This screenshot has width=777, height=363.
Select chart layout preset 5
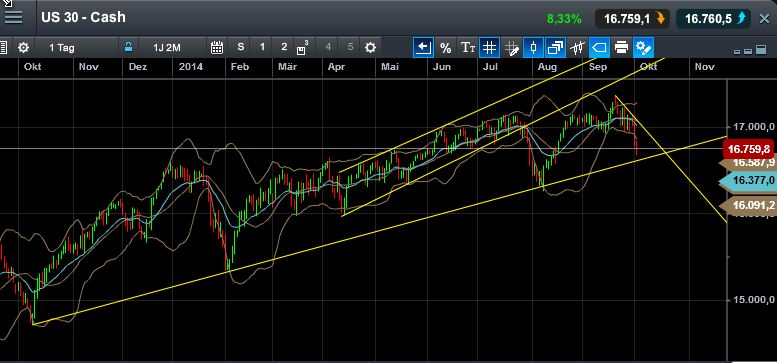pyautogui.click(x=350, y=48)
